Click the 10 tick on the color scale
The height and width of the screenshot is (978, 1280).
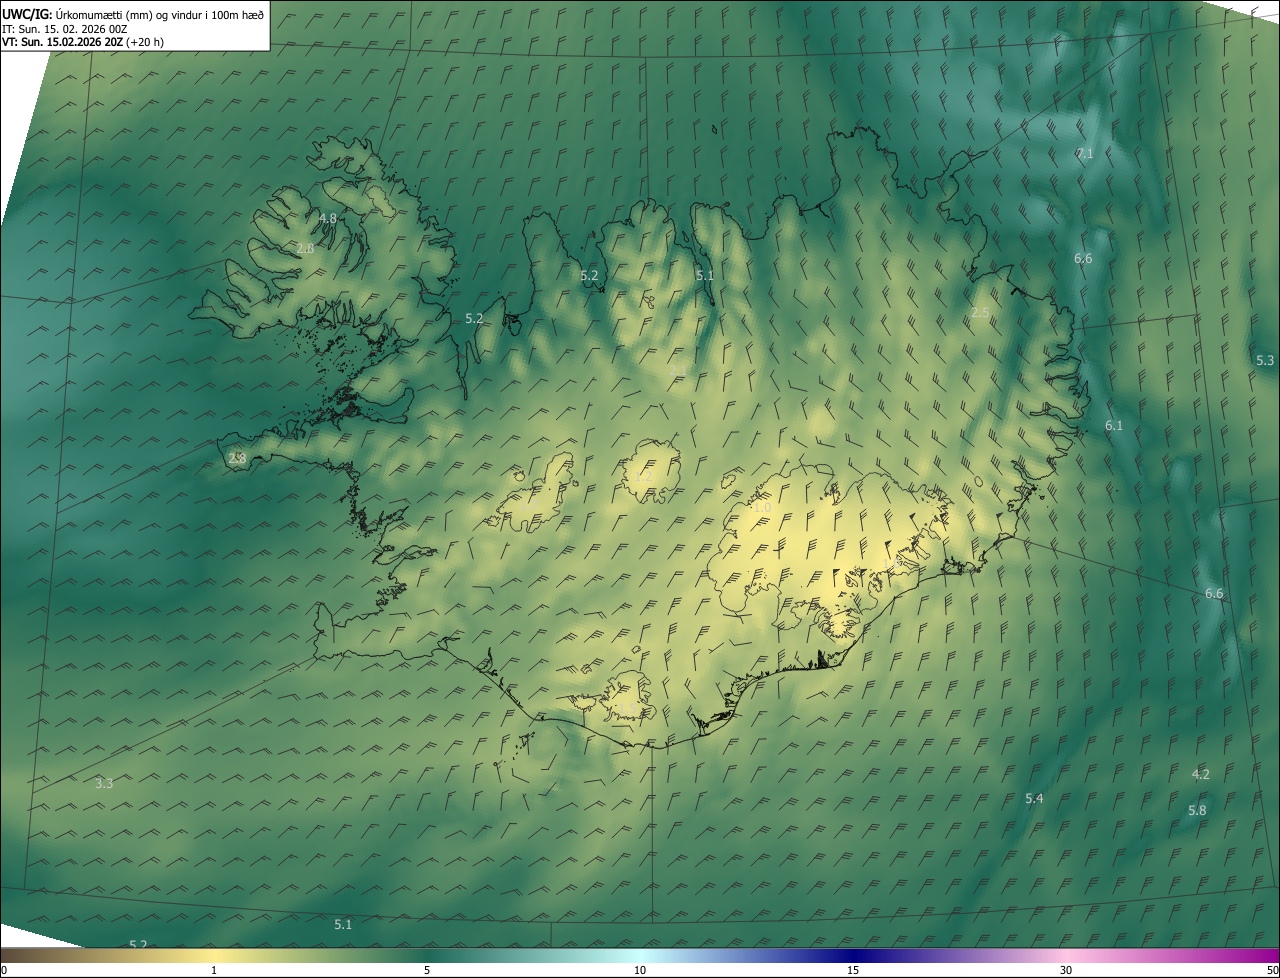pos(640,970)
